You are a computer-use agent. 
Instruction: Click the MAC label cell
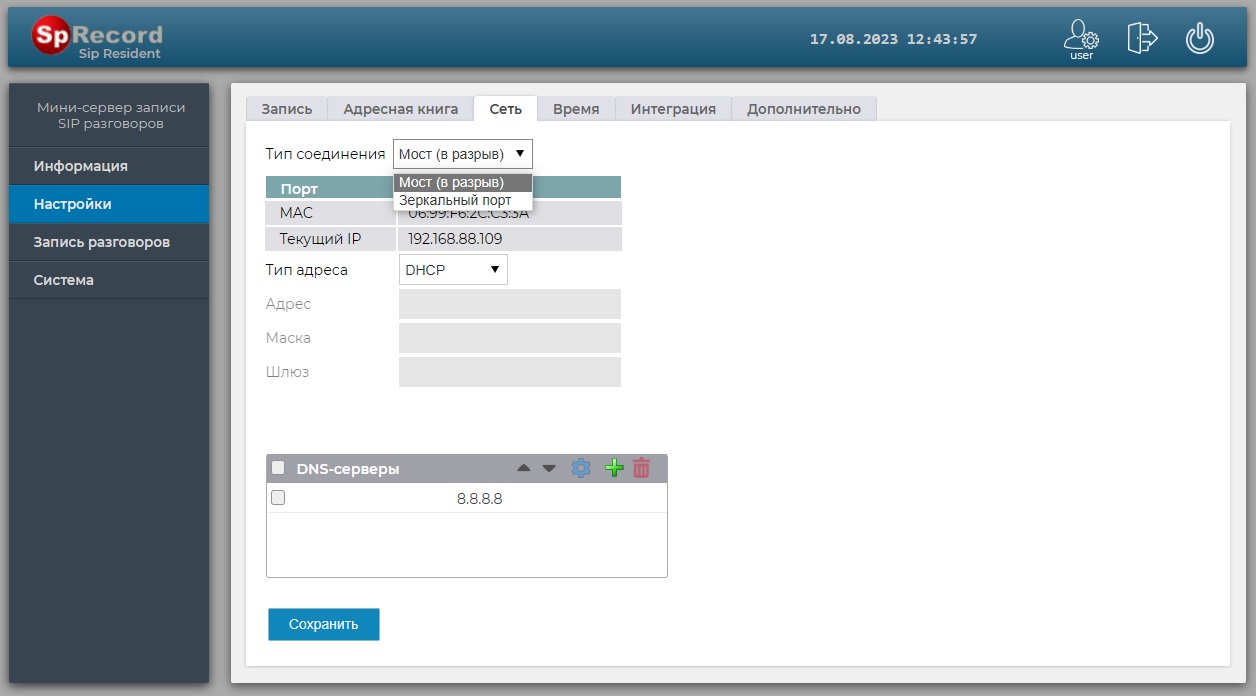point(330,213)
